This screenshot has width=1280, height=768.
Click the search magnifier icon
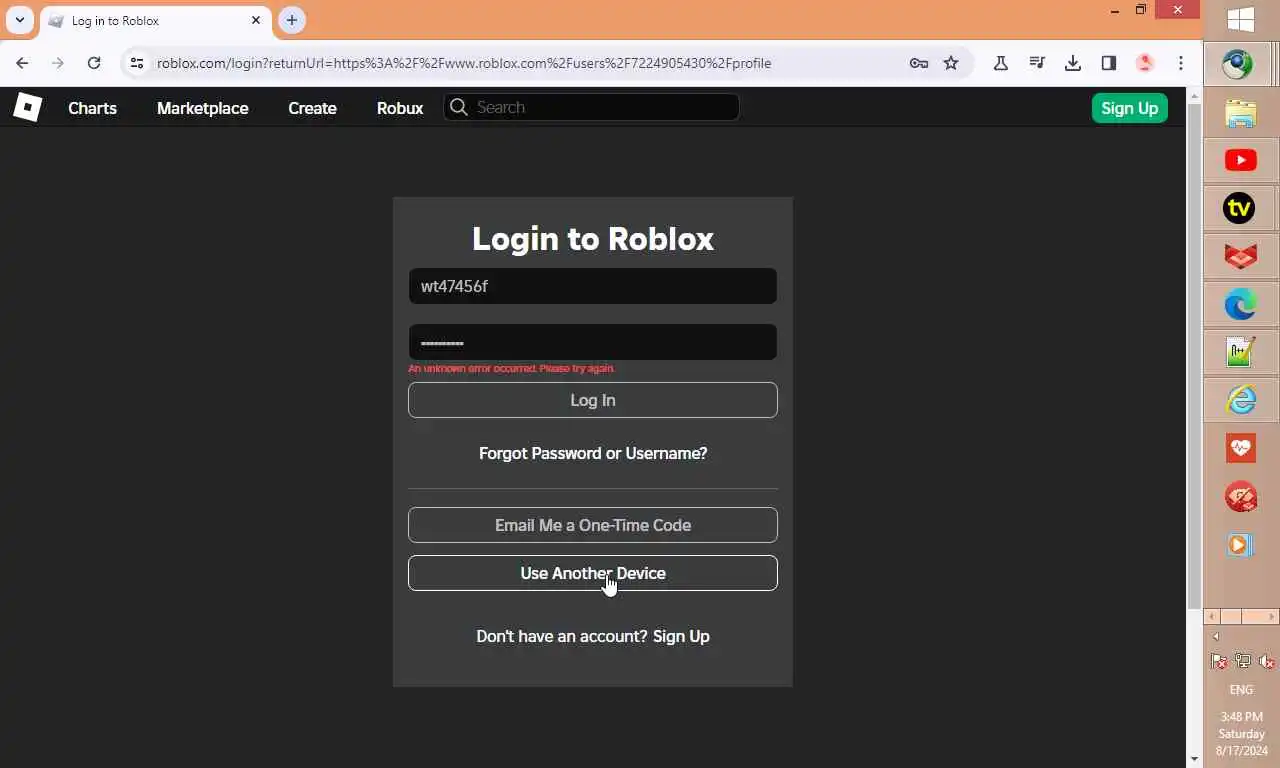[x=459, y=107]
